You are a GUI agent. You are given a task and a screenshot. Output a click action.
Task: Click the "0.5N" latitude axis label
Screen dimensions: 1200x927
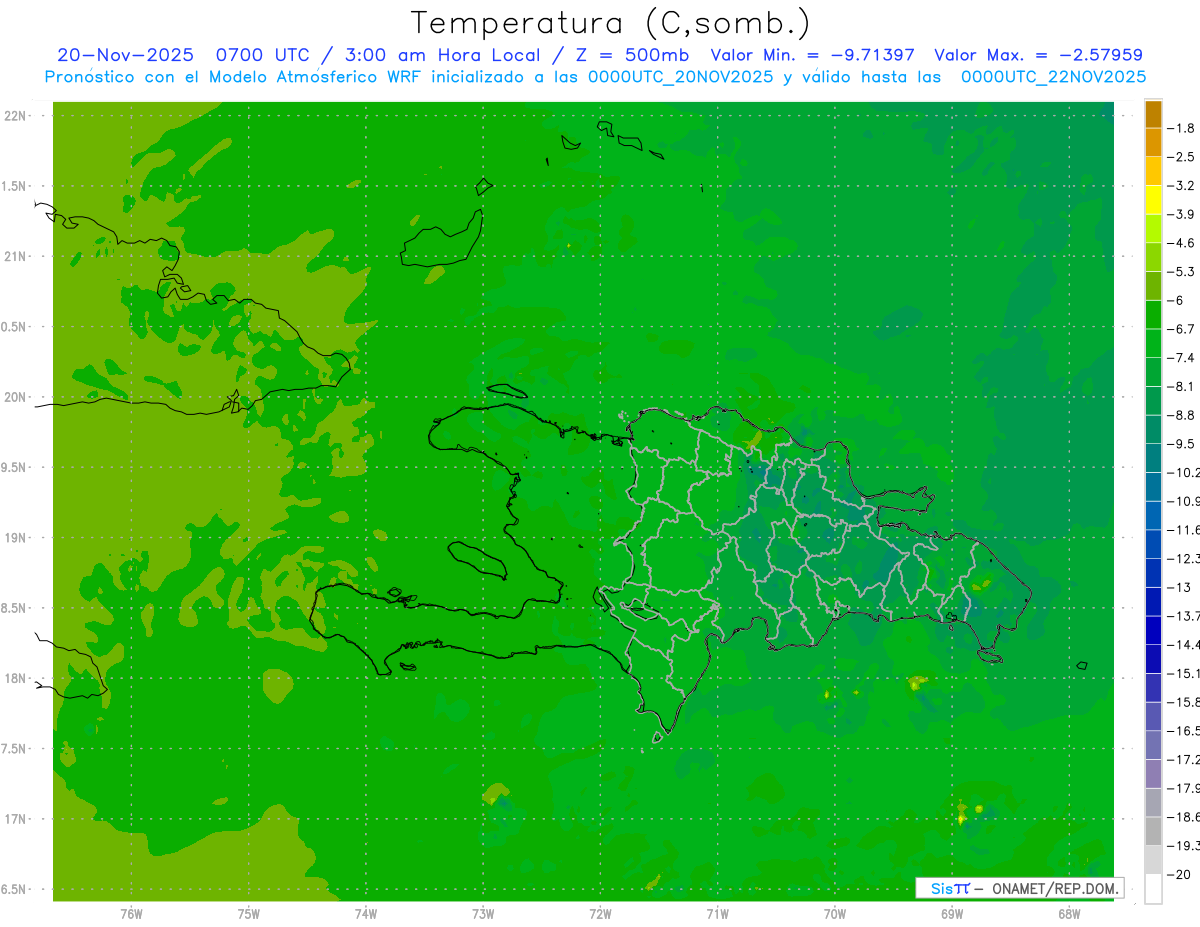click(15, 327)
